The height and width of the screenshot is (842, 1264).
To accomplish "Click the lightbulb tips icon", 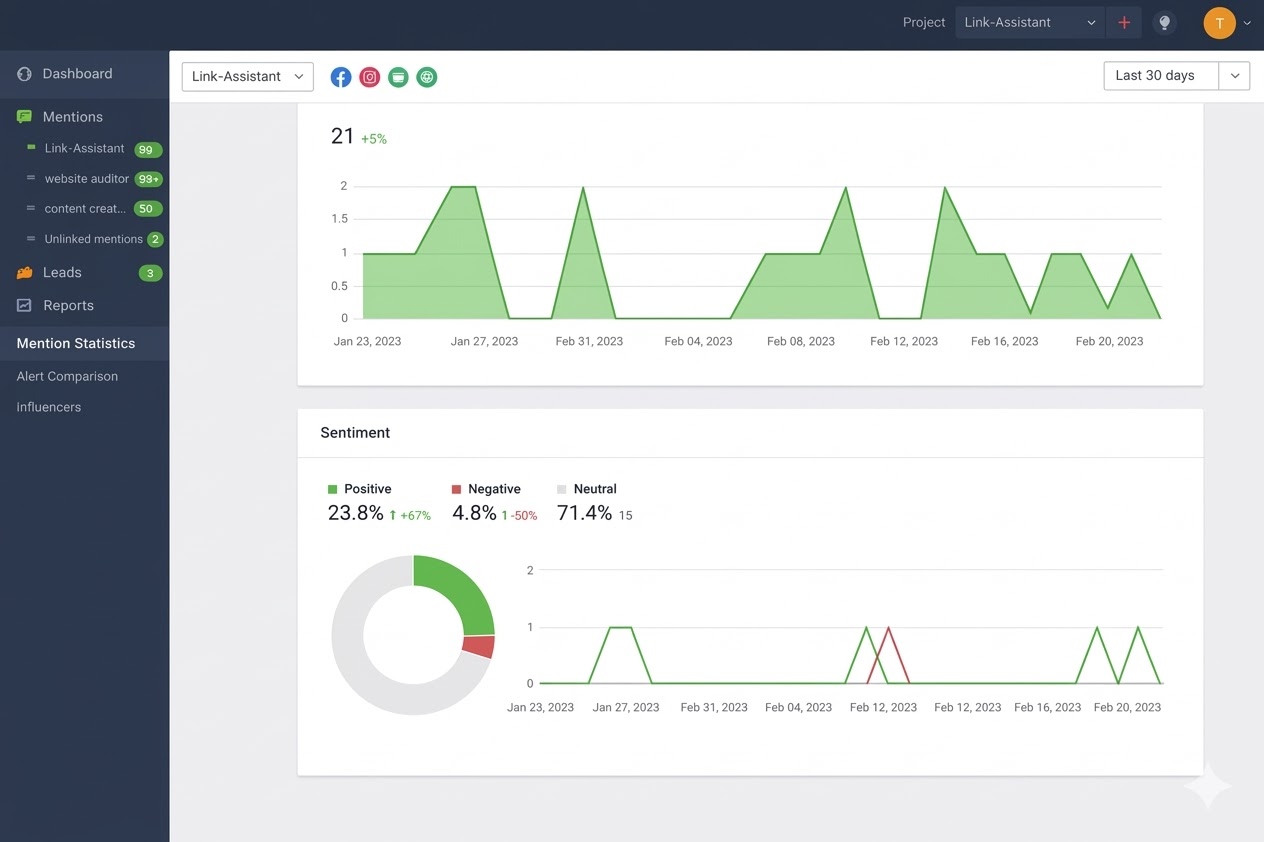I will pyautogui.click(x=1164, y=23).
